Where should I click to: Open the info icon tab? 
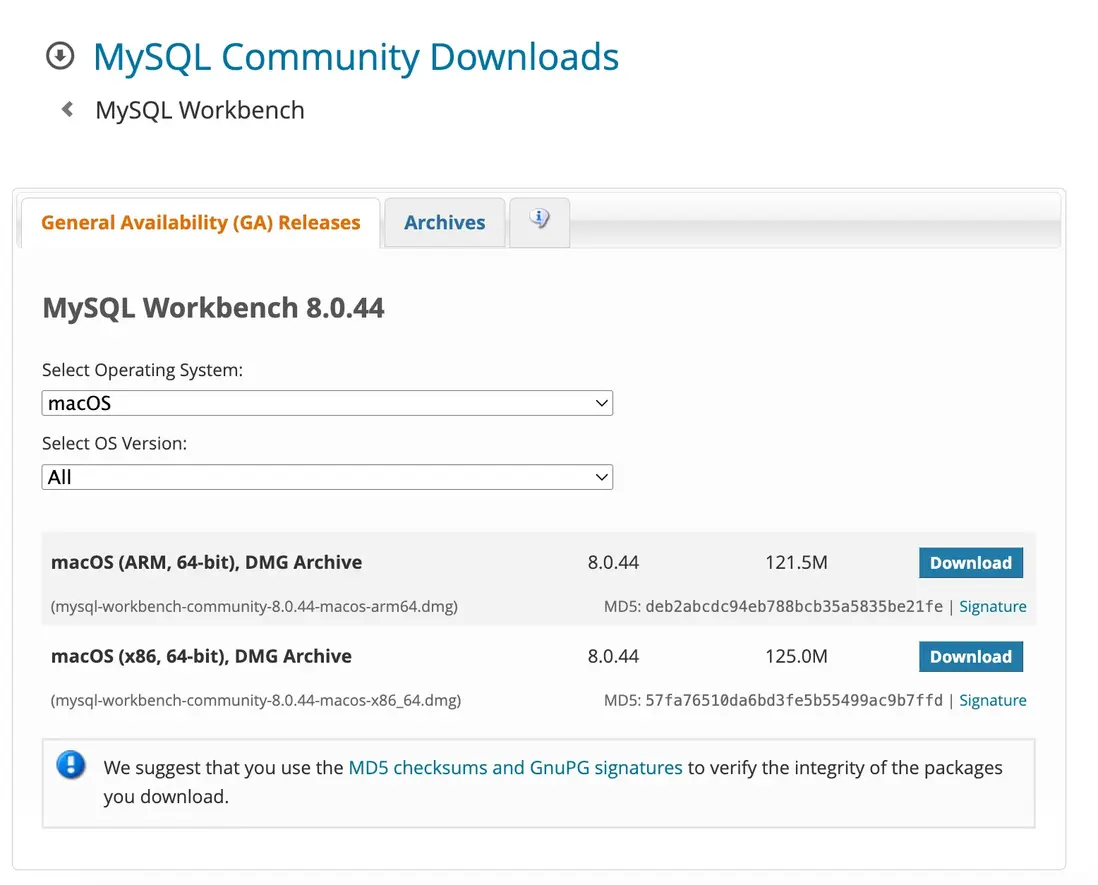tap(539, 220)
